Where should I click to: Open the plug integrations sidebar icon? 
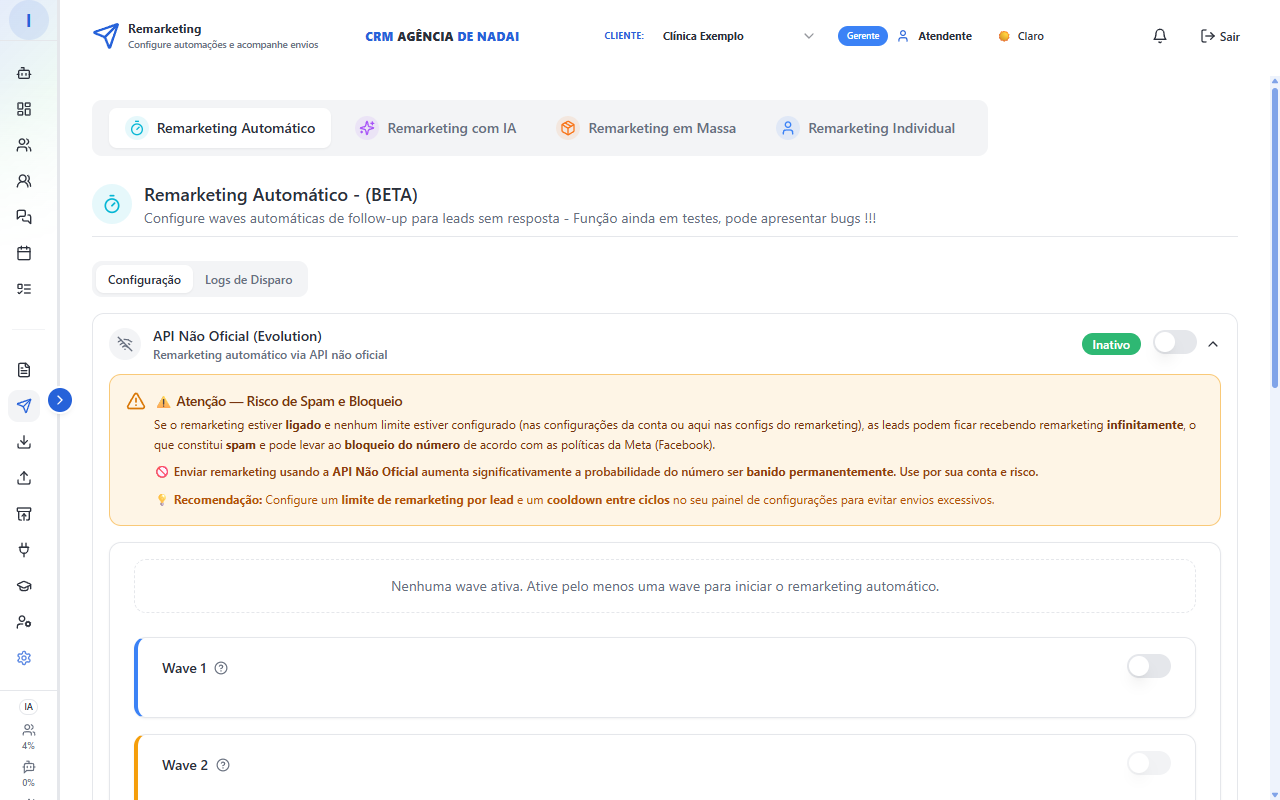click(24, 550)
